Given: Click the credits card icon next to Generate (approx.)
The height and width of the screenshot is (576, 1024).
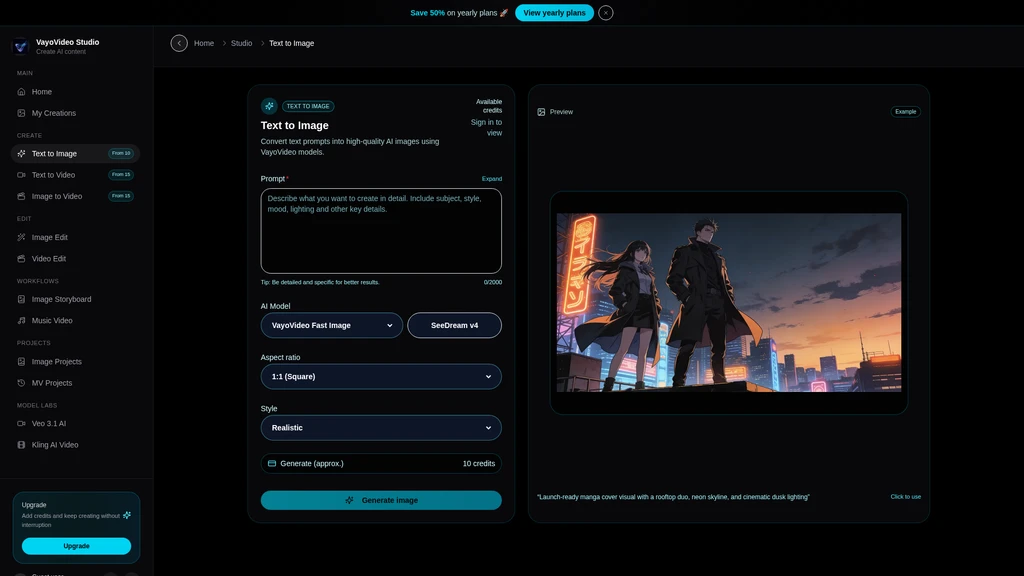Looking at the screenshot, I should (272, 464).
